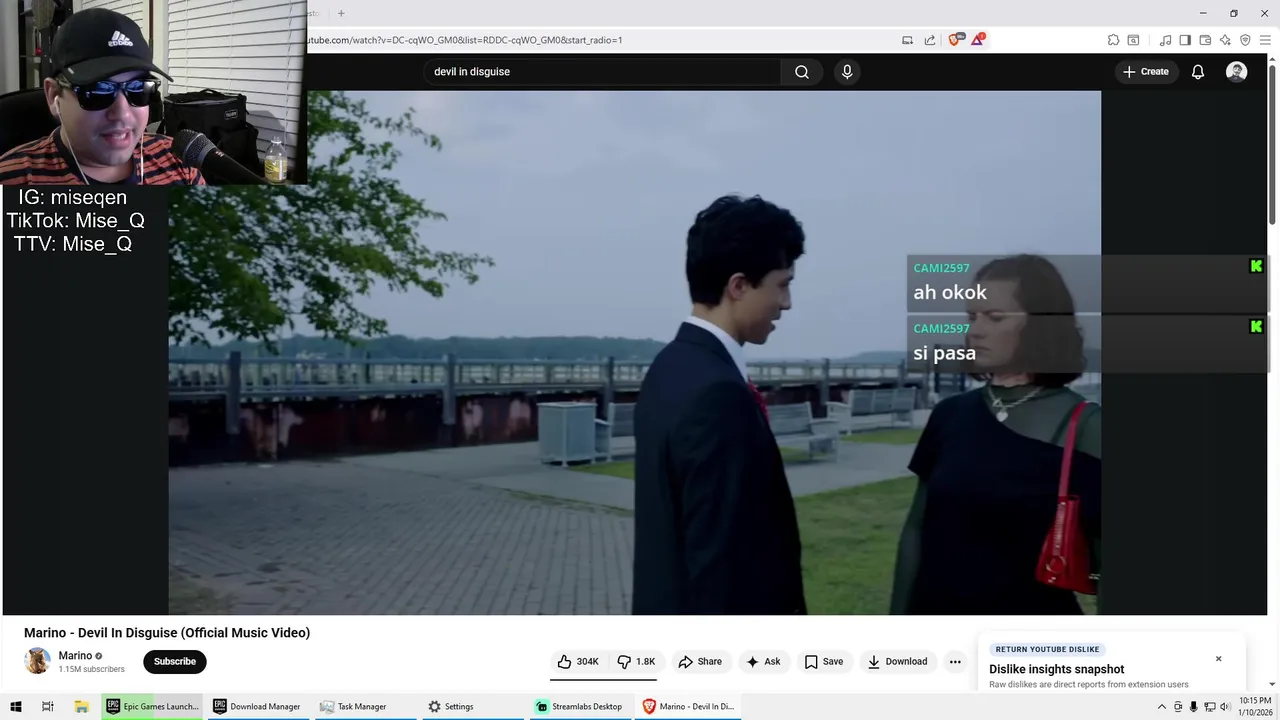Click the YouTube search box with 'devil in disguise'
Image resolution: width=1280 pixels, height=720 pixels.
pos(603,72)
